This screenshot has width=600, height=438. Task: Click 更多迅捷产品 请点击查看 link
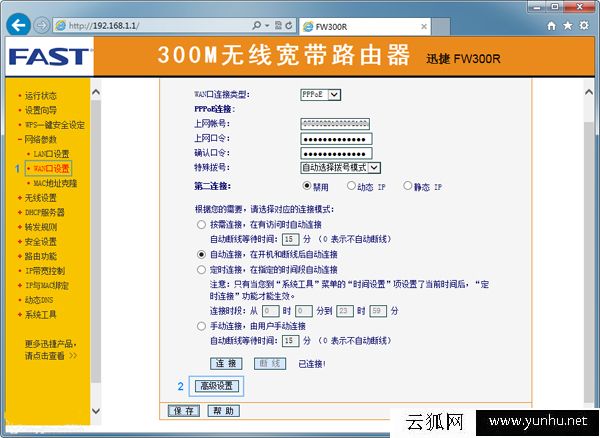tap(51, 350)
